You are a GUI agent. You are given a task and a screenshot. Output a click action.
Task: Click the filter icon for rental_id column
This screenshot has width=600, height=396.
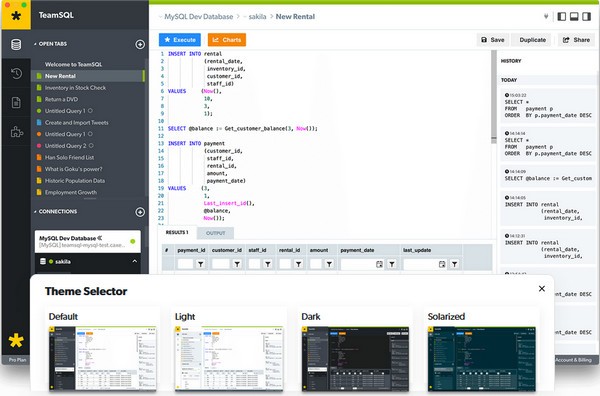coord(298,264)
